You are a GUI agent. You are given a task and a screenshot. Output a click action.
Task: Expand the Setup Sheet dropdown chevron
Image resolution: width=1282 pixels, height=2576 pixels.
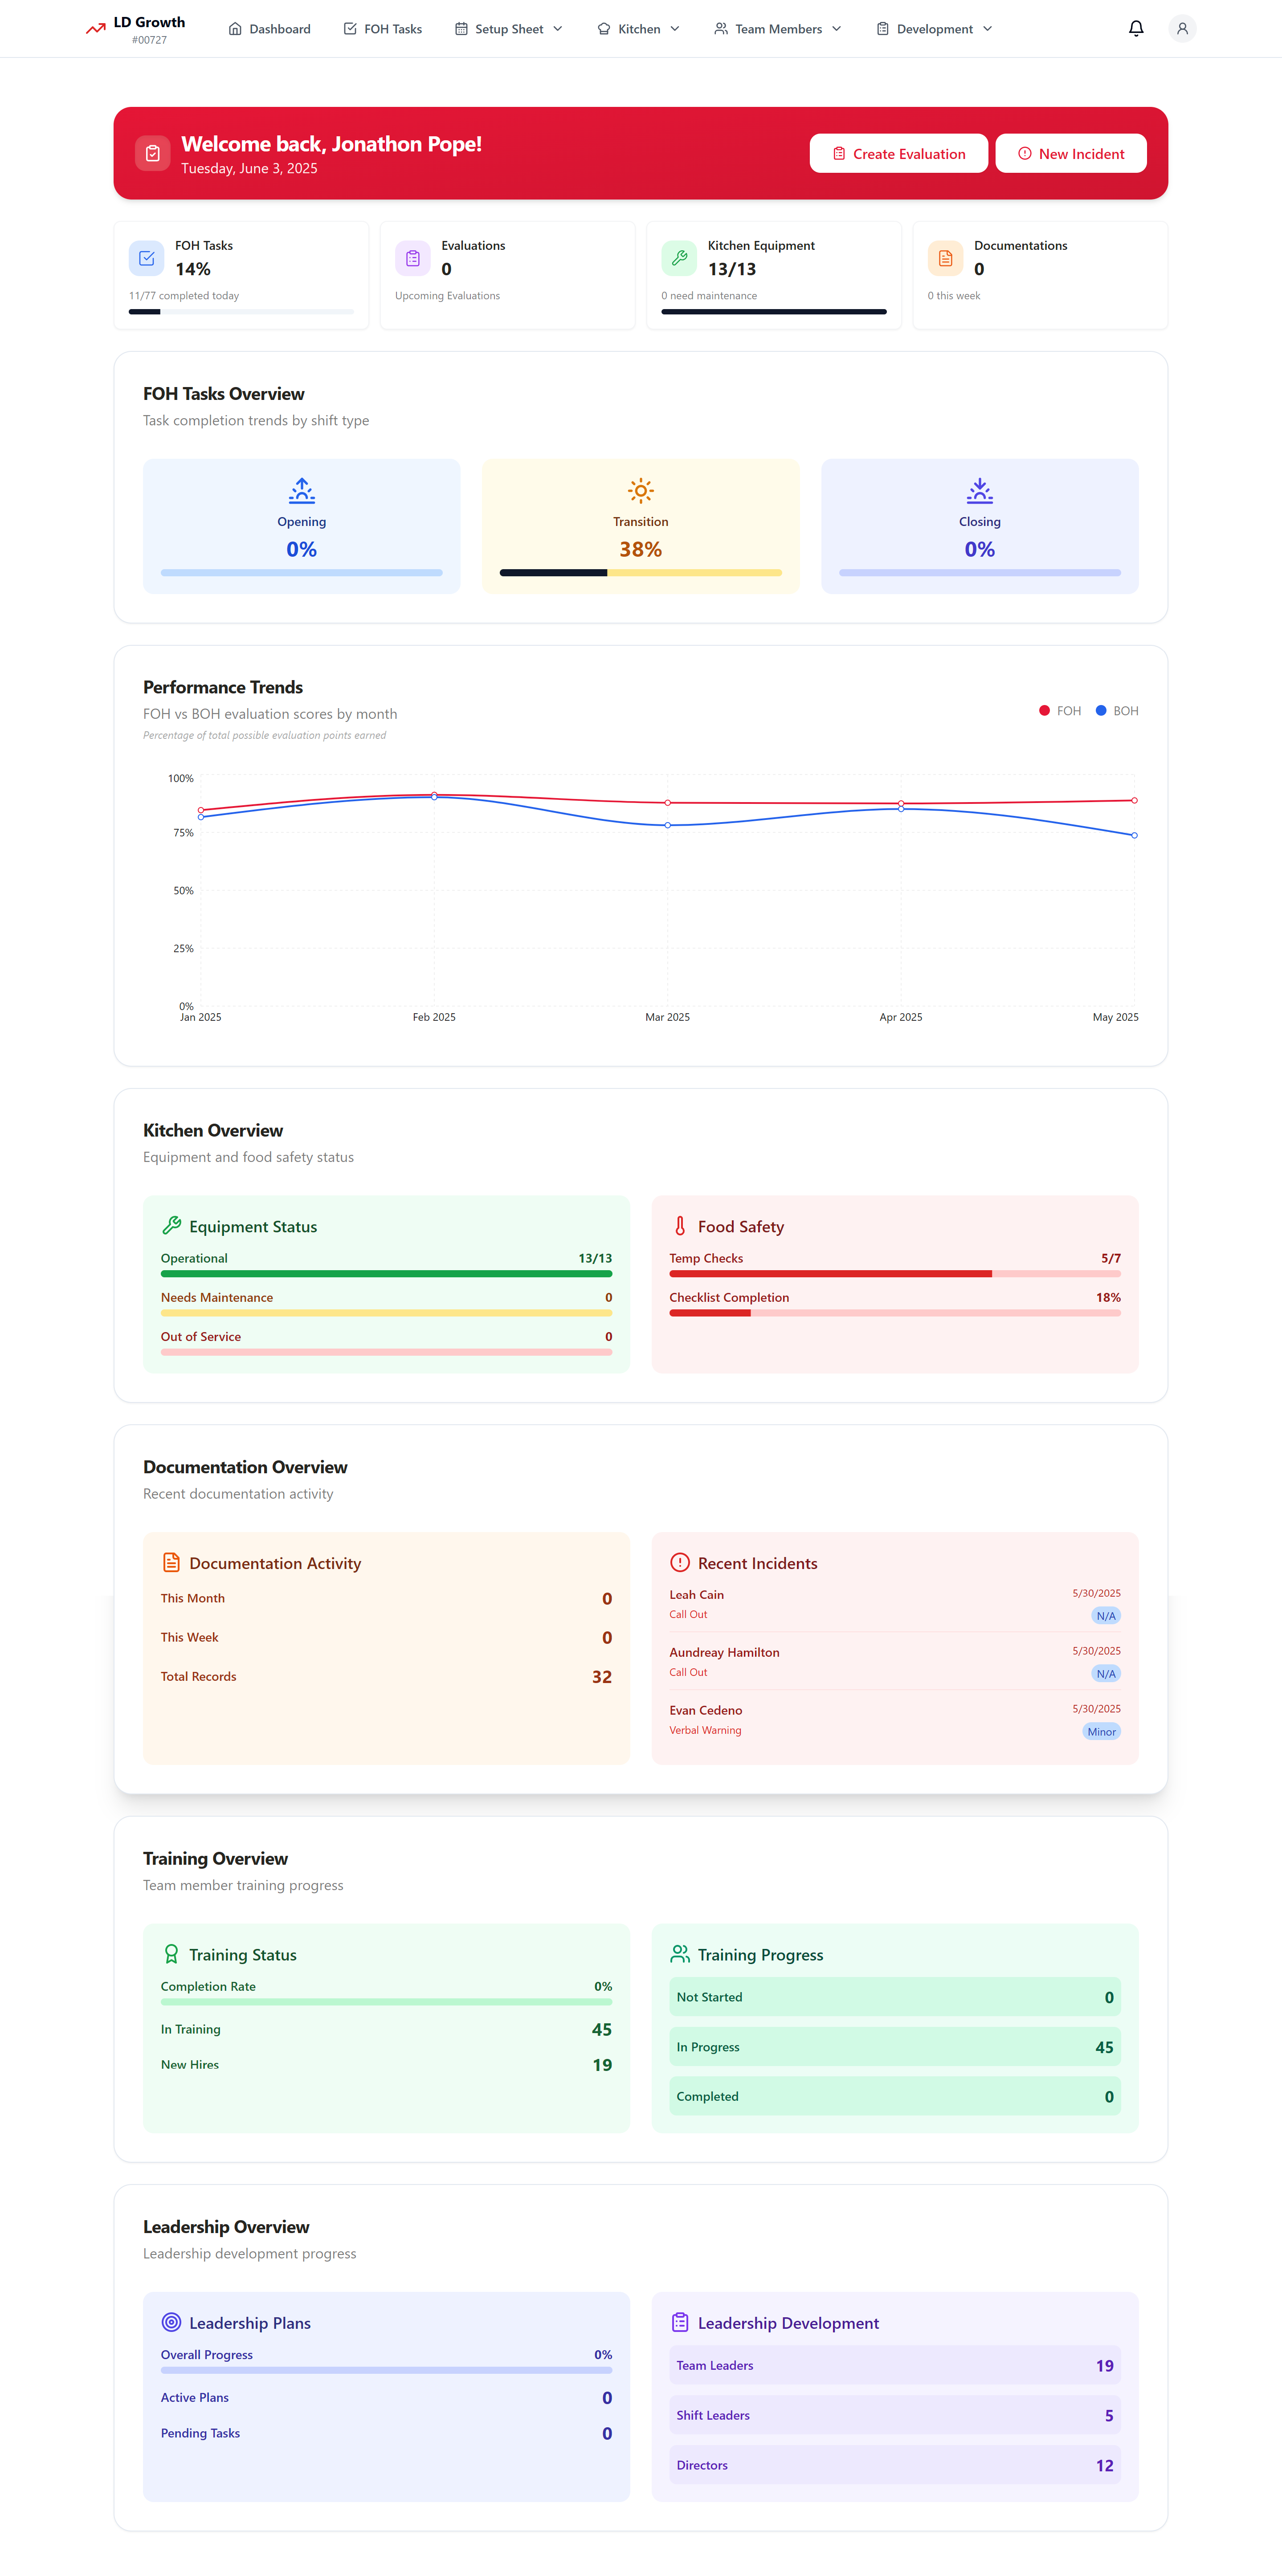[558, 29]
